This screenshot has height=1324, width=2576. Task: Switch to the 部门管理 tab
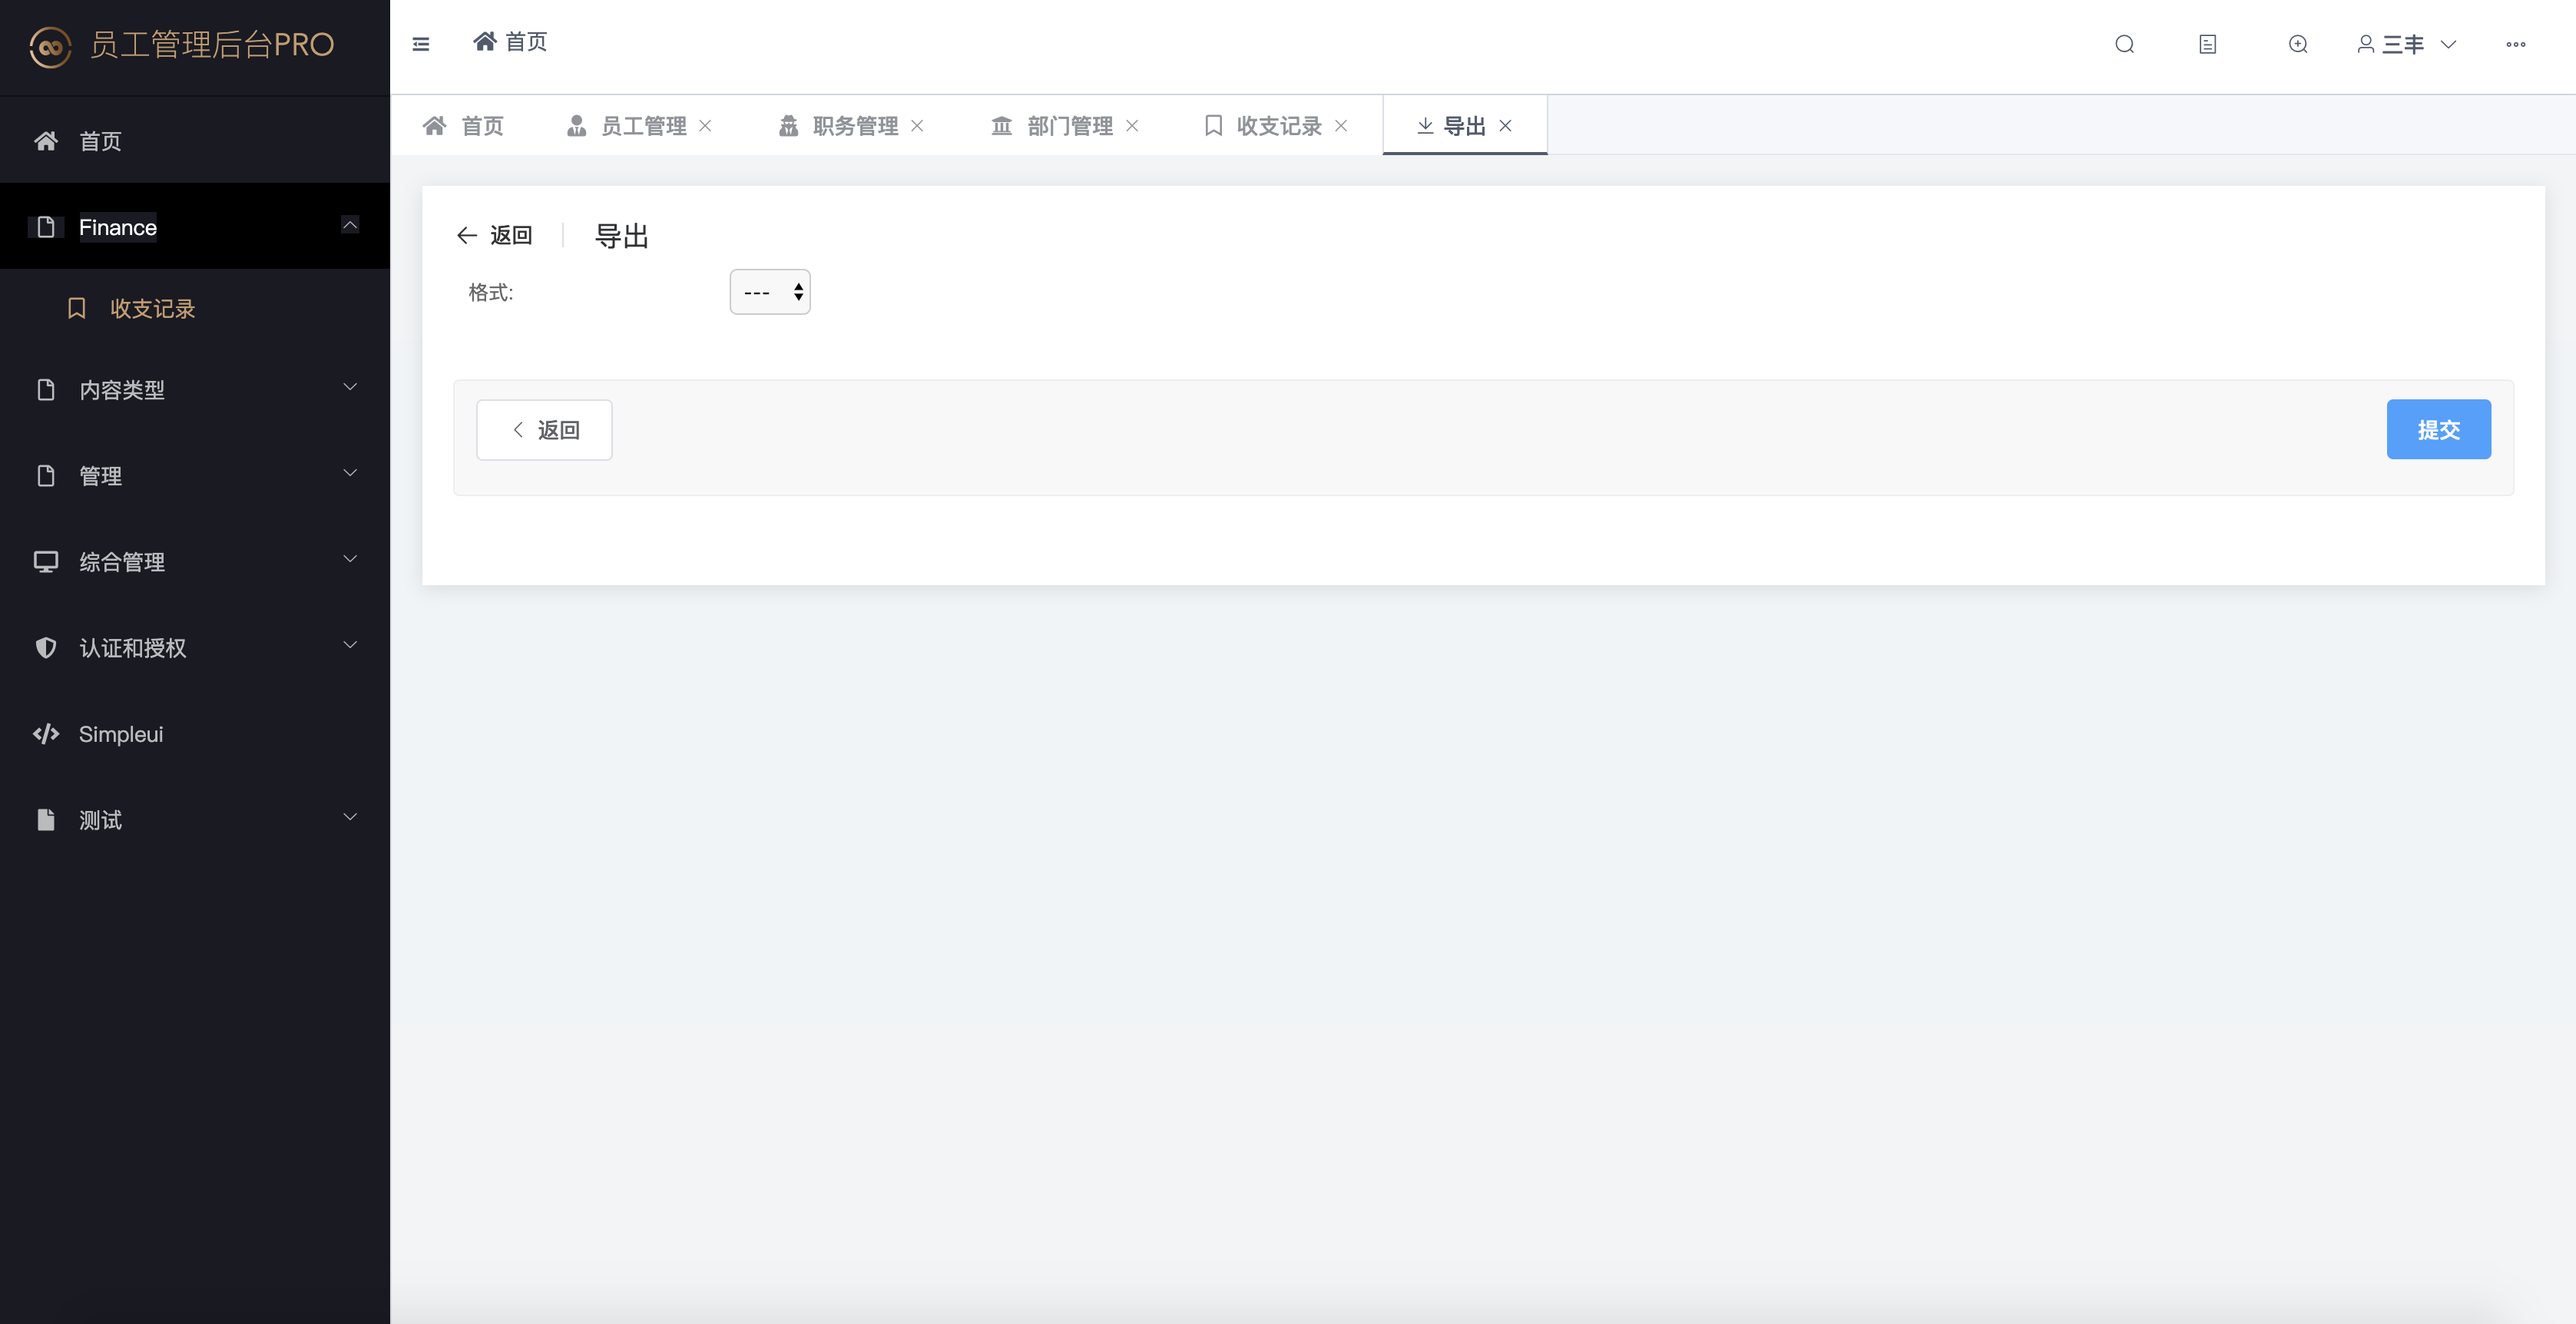[1068, 126]
